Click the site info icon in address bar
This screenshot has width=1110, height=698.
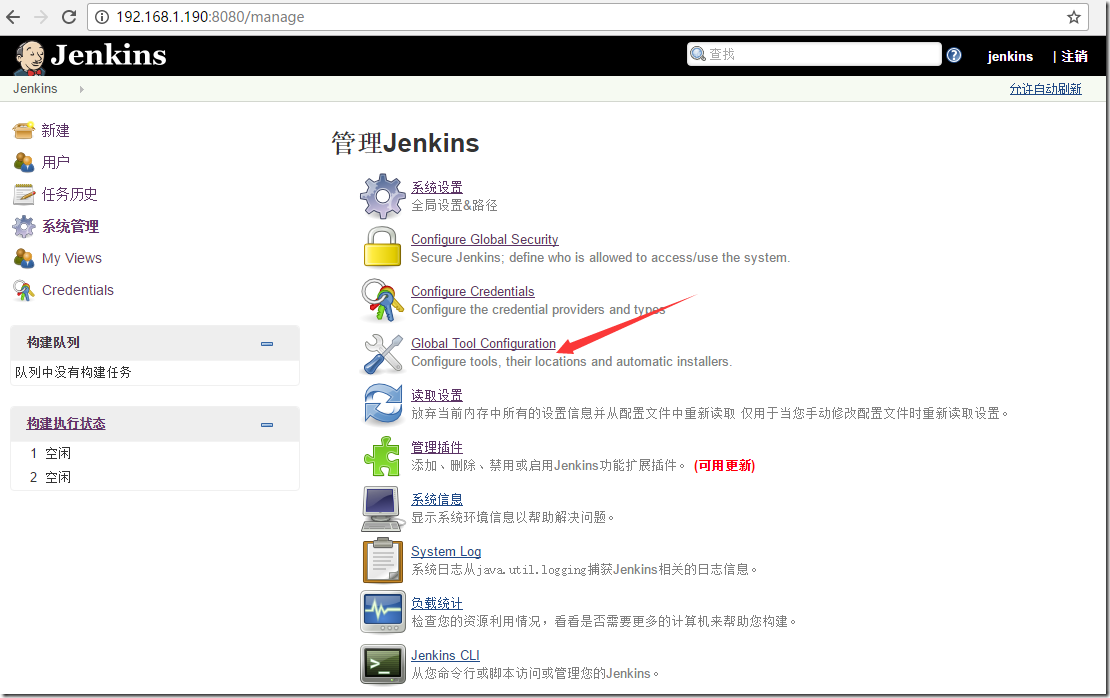[x=102, y=17]
